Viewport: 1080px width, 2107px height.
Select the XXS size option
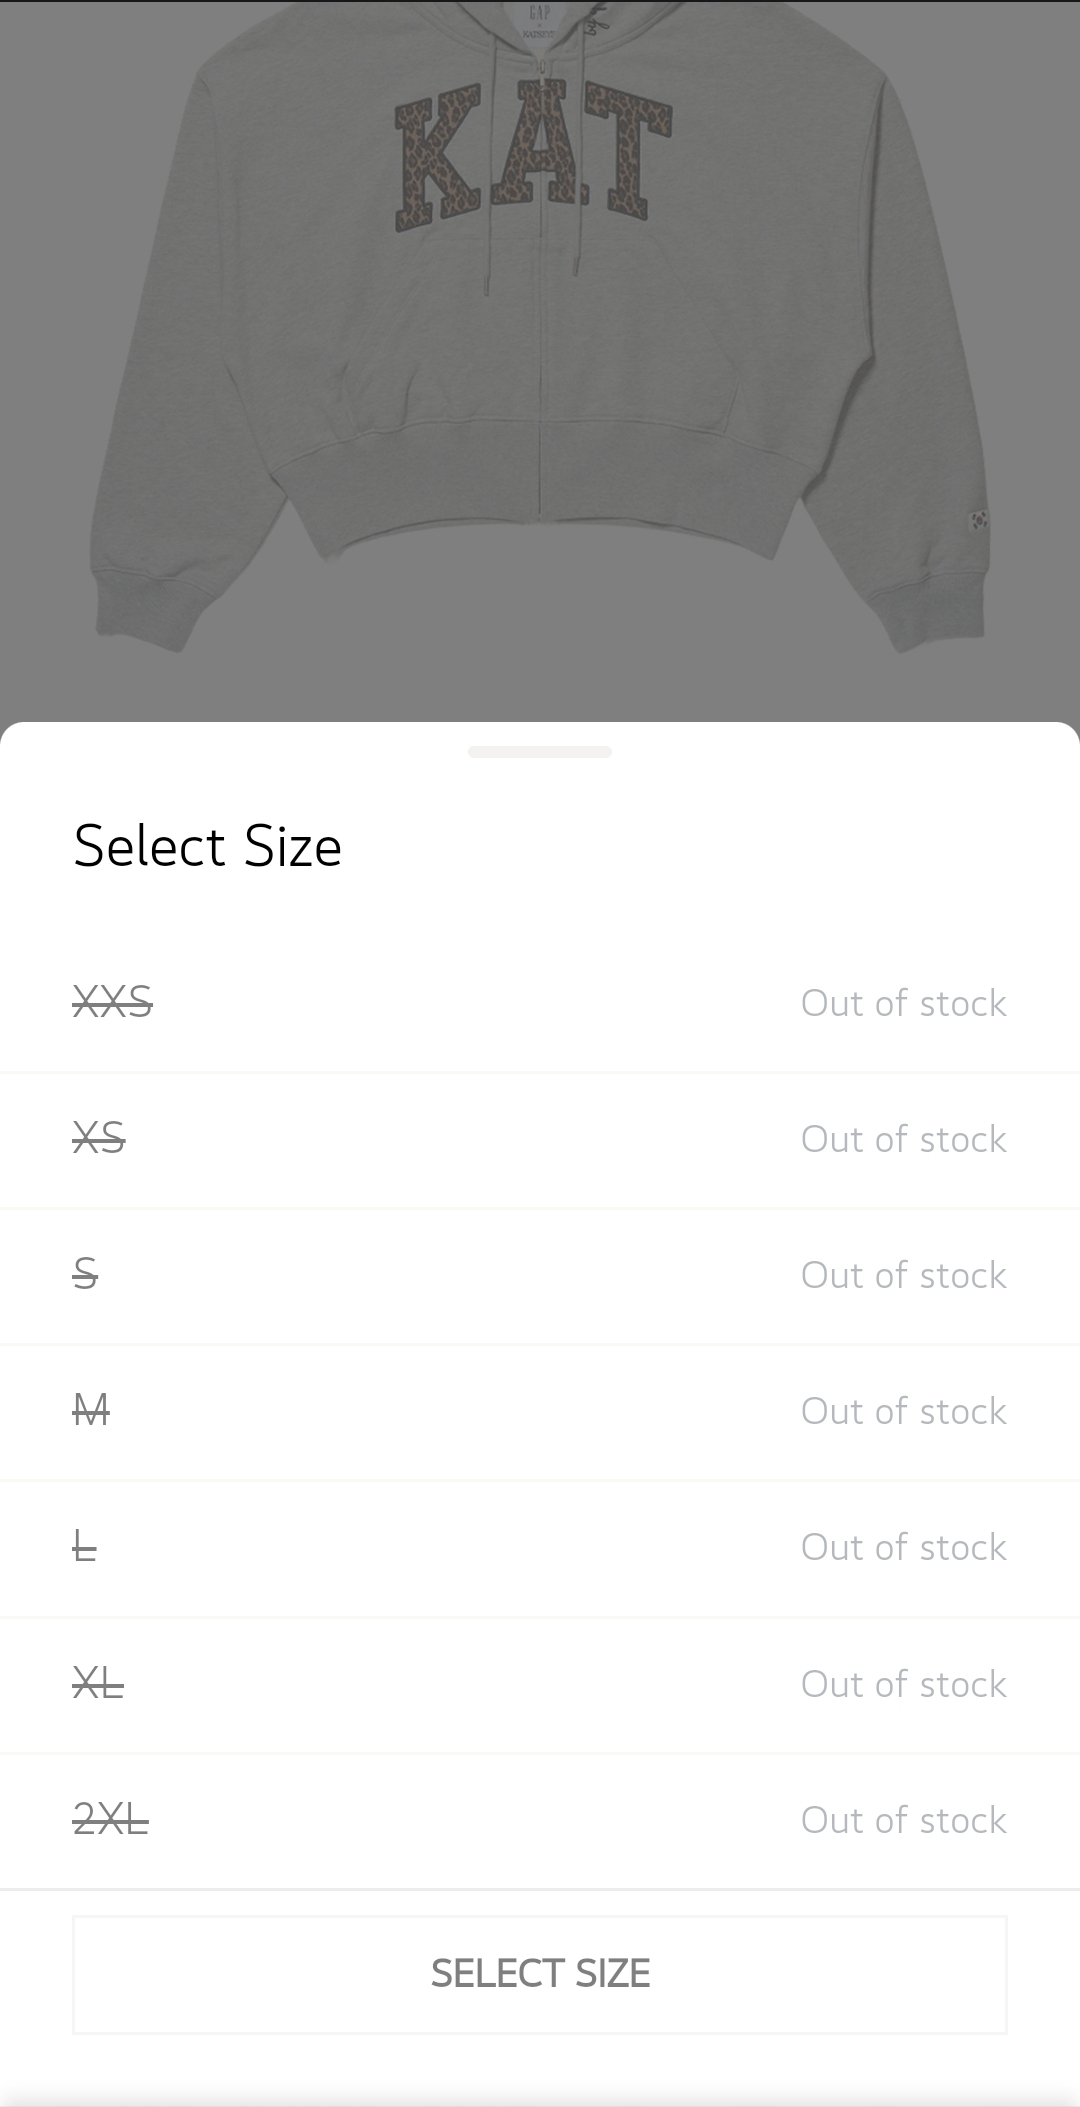point(113,1002)
